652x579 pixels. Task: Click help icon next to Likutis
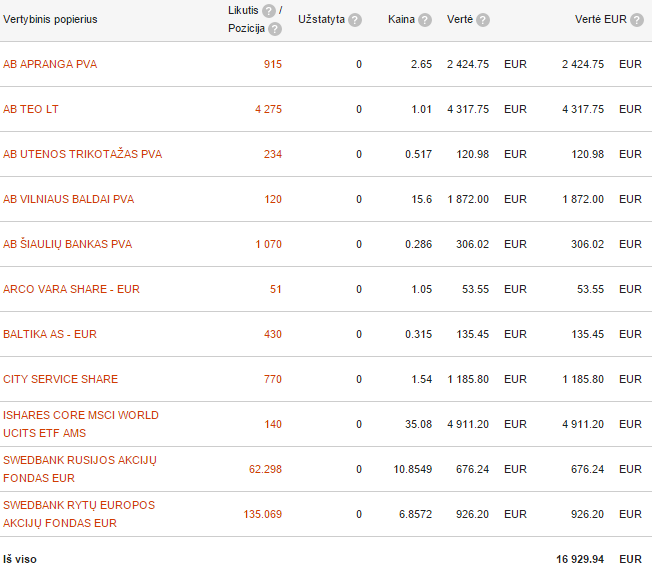point(269,11)
